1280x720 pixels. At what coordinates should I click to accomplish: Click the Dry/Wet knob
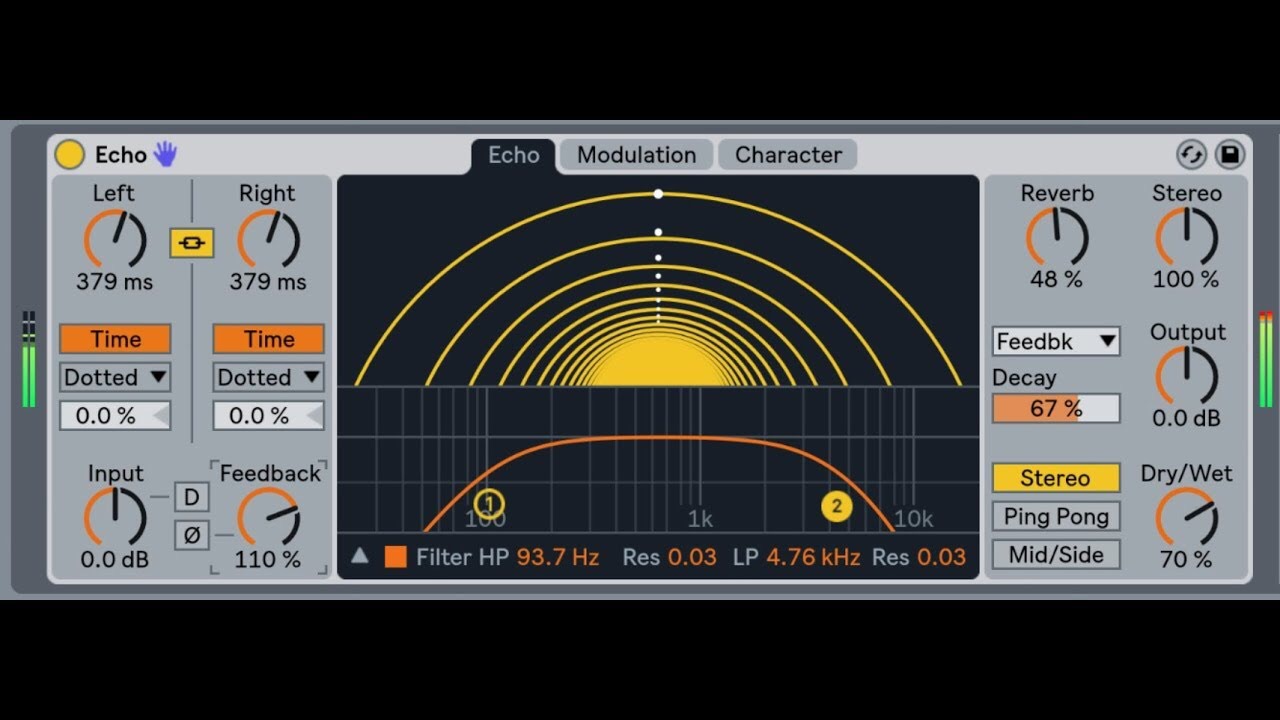[x=1187, y=517]
